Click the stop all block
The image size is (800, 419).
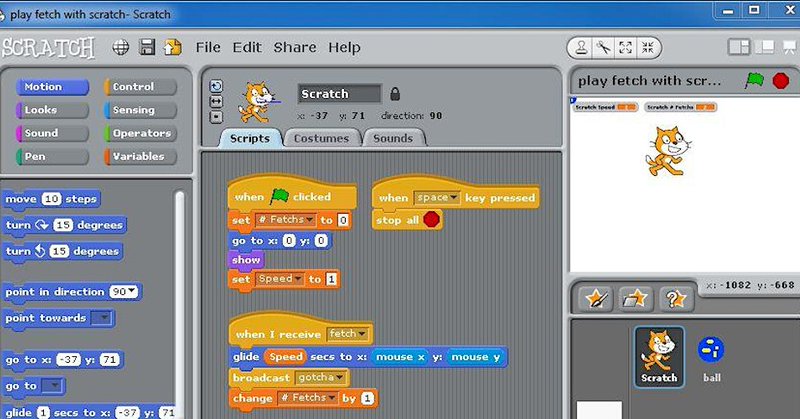click(407, 220)
